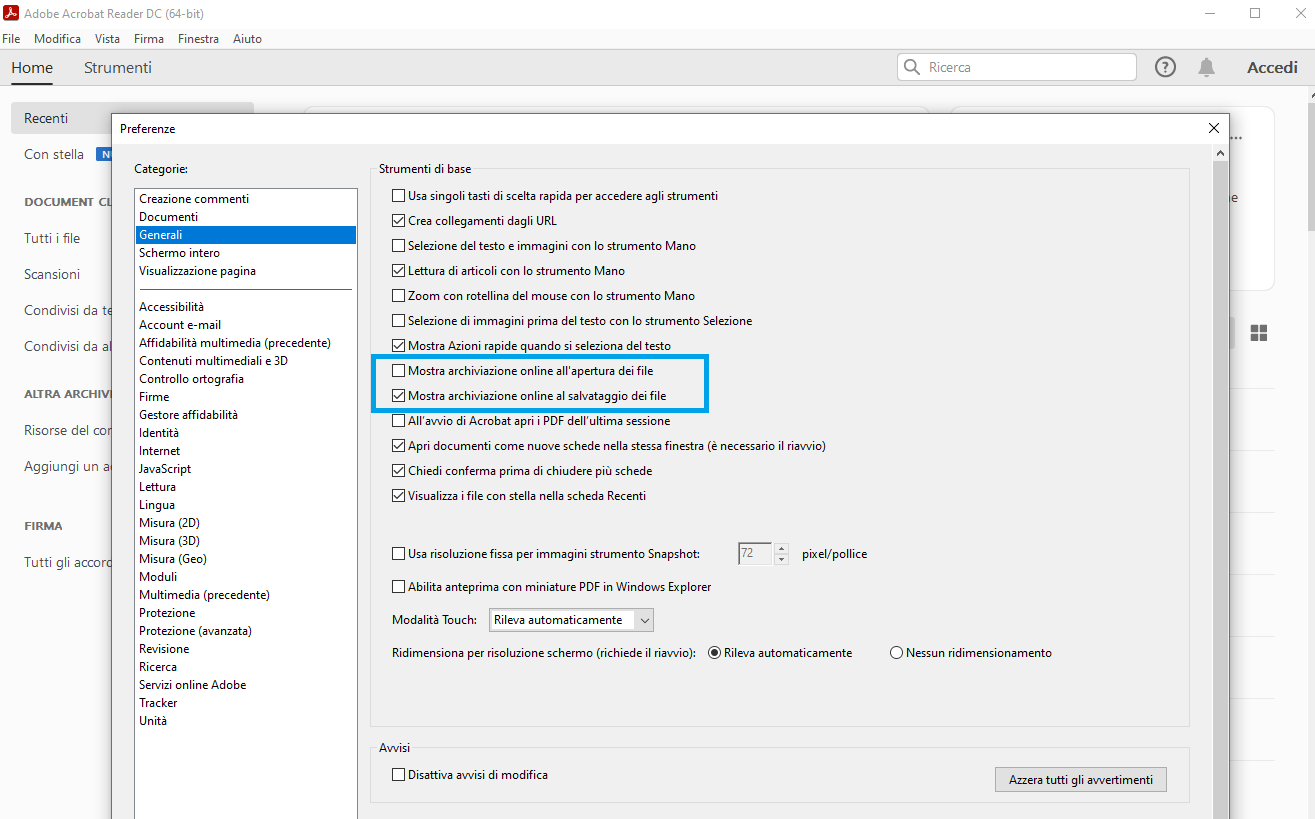This screenshot has height=819, width=1315.
Task: Open the Firma menu
Action: tap(149, 39)
